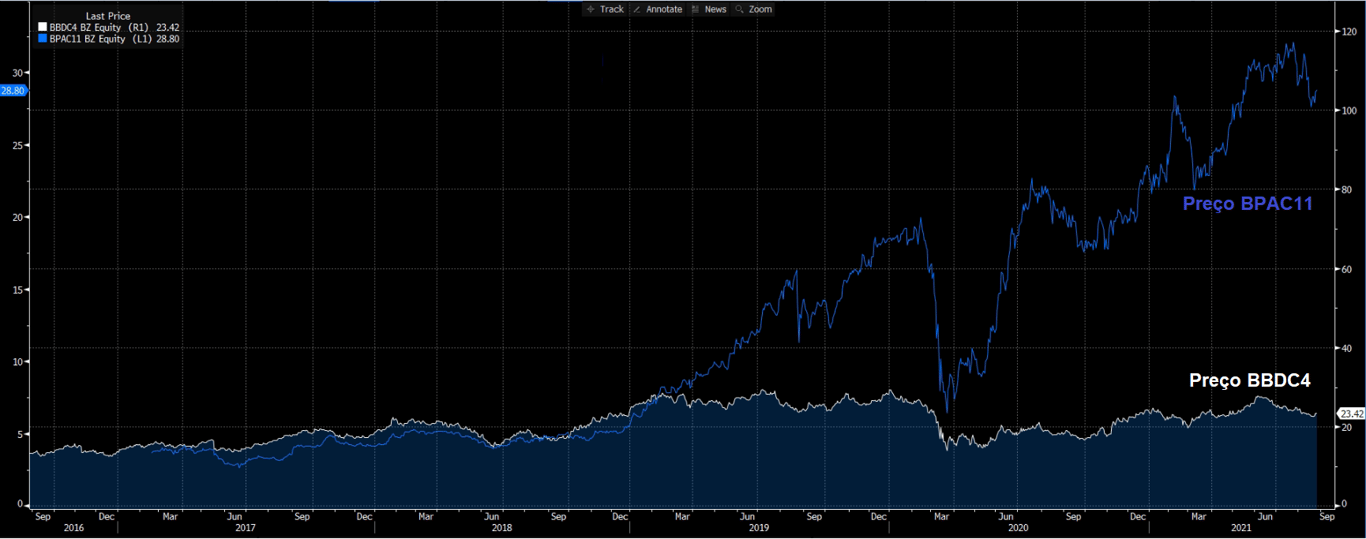Click the blue 28.80 price tag on left axis
This screenshot has width=1366, height=539.
pyautogui.click(x=13, y=91)
